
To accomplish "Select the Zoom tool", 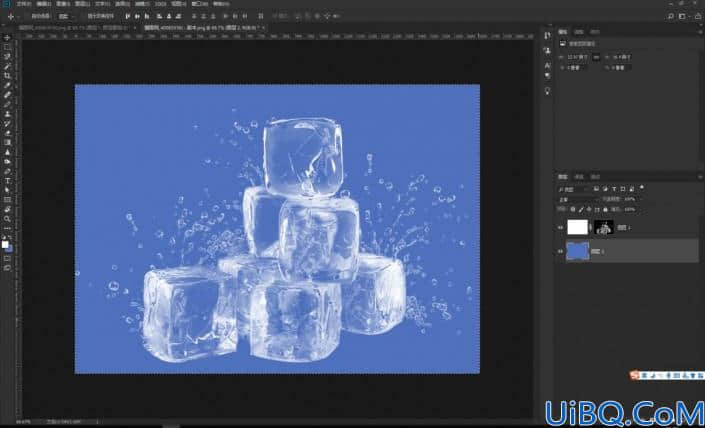I will pyautogui.click(x=7, y=218).
